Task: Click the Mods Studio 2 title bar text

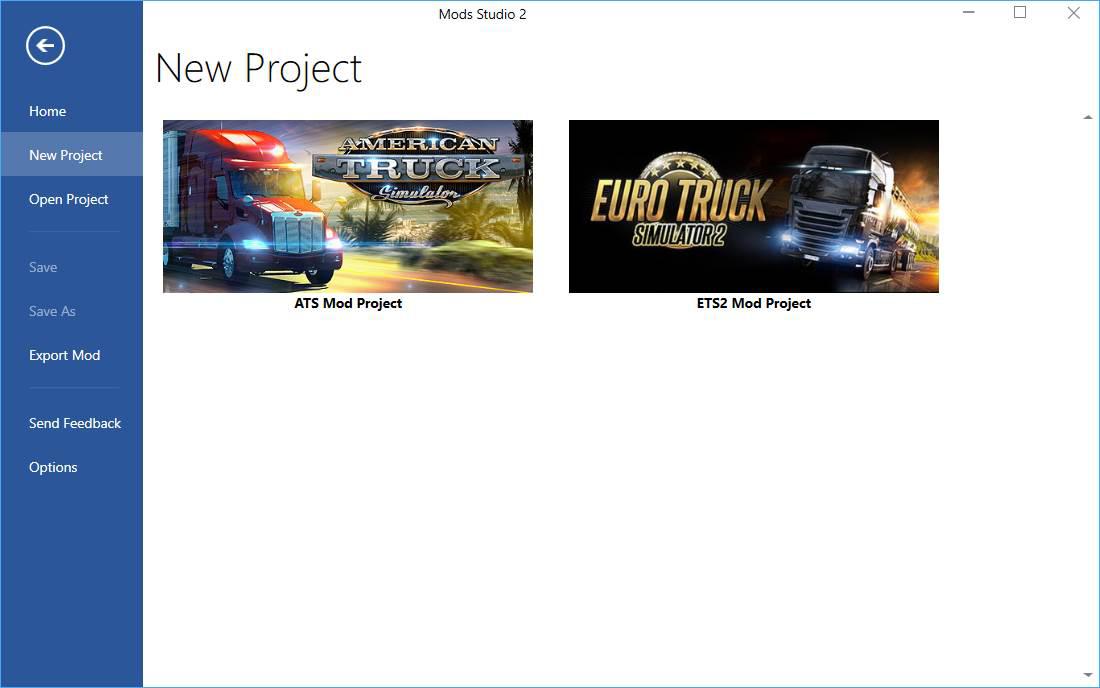Action: [482, 14]
